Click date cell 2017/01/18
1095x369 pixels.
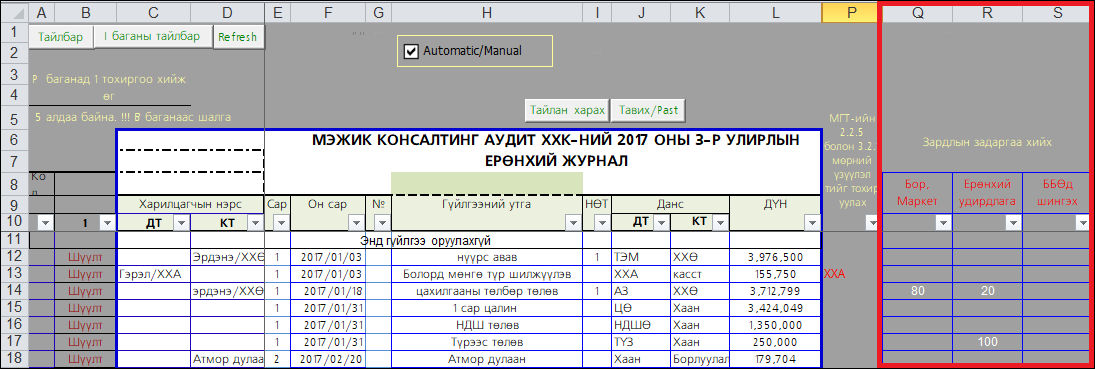(328, 291)
